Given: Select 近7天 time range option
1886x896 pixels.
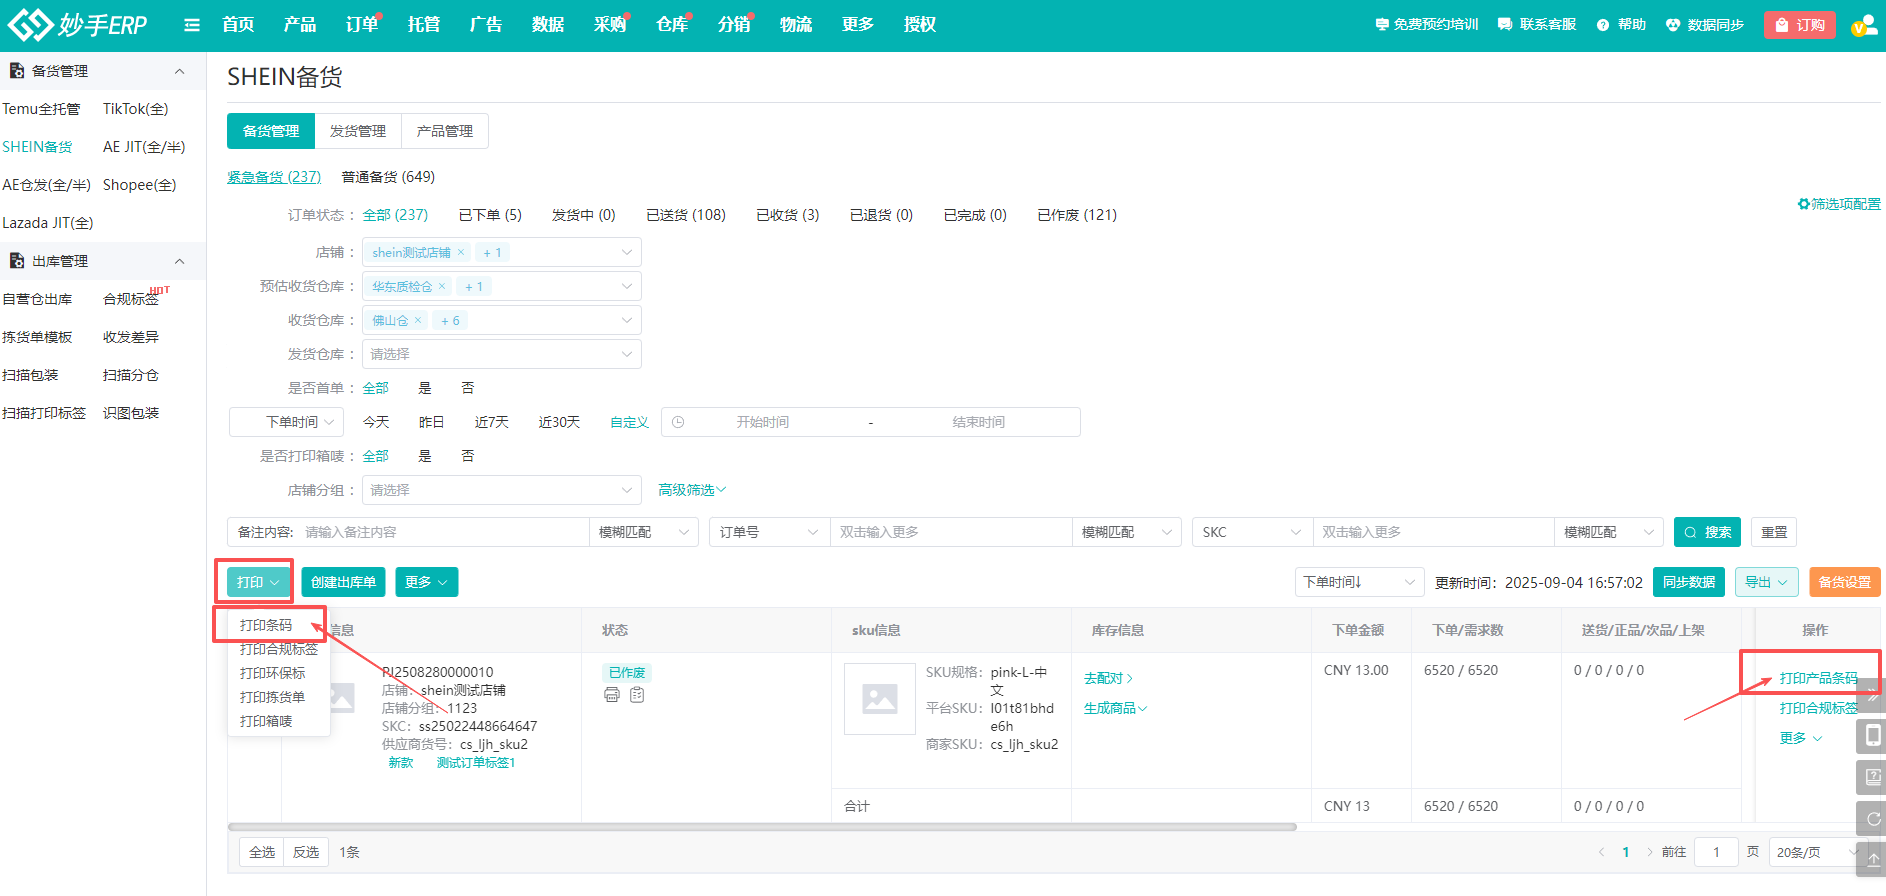Looking at the screenshot, I should tap(491, 422).
